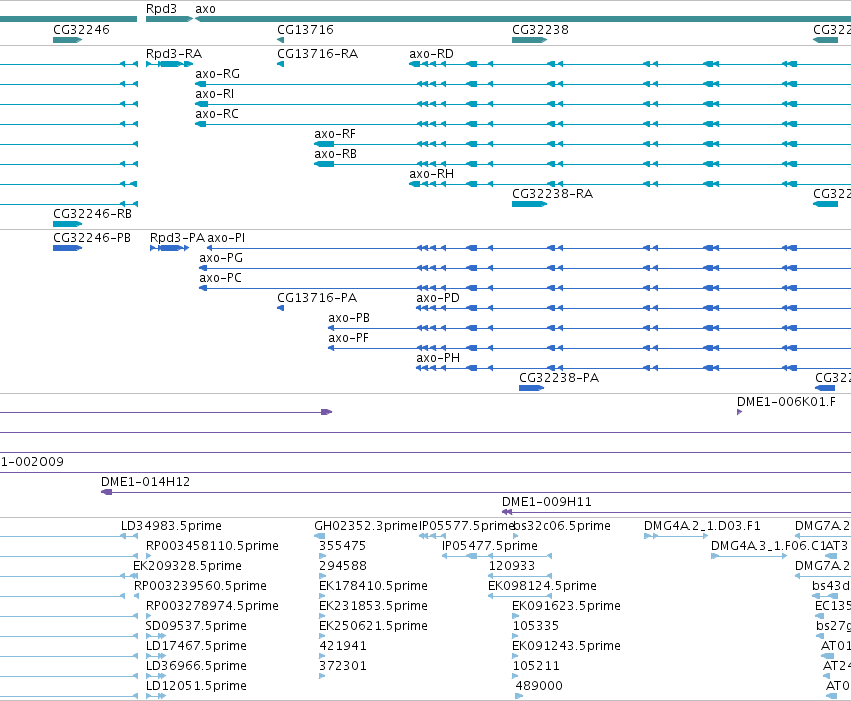Select the 489000 feature label
Screen dimensions: 851x701
pyautogui.click(x=539, y=686)
